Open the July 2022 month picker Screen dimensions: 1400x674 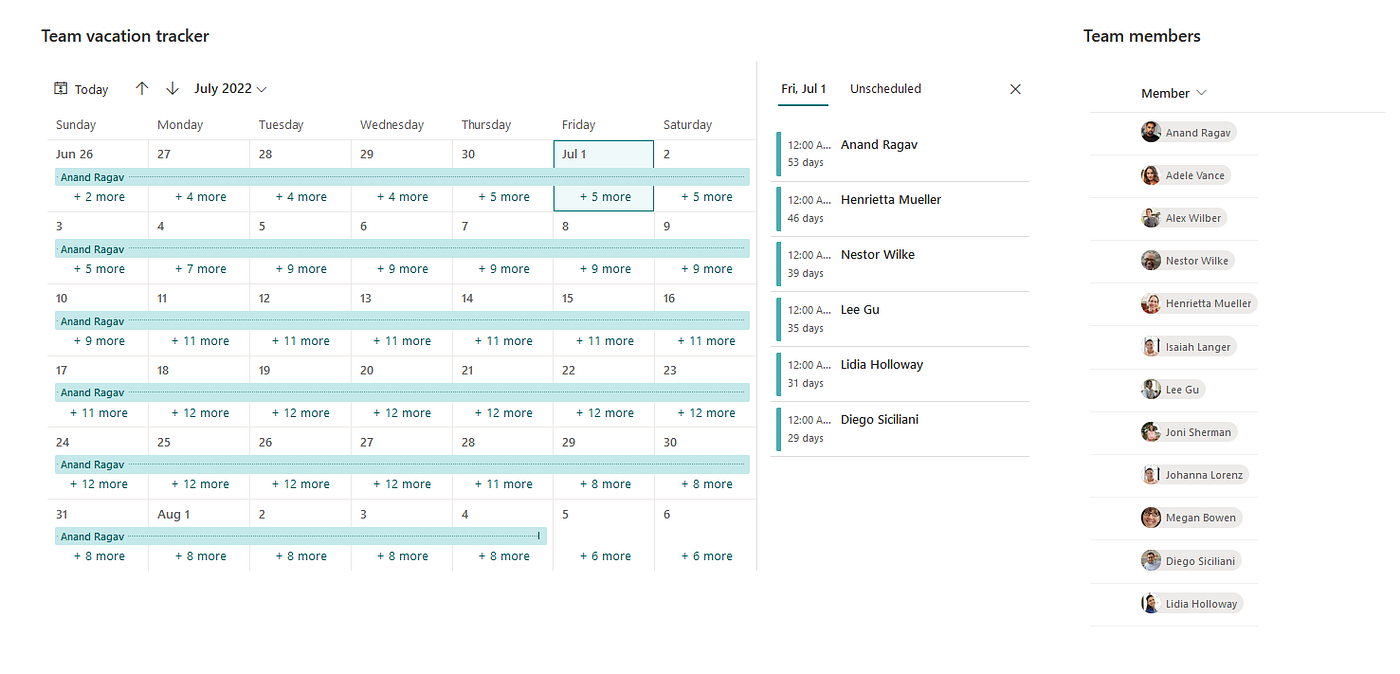[x=231, y=88]
